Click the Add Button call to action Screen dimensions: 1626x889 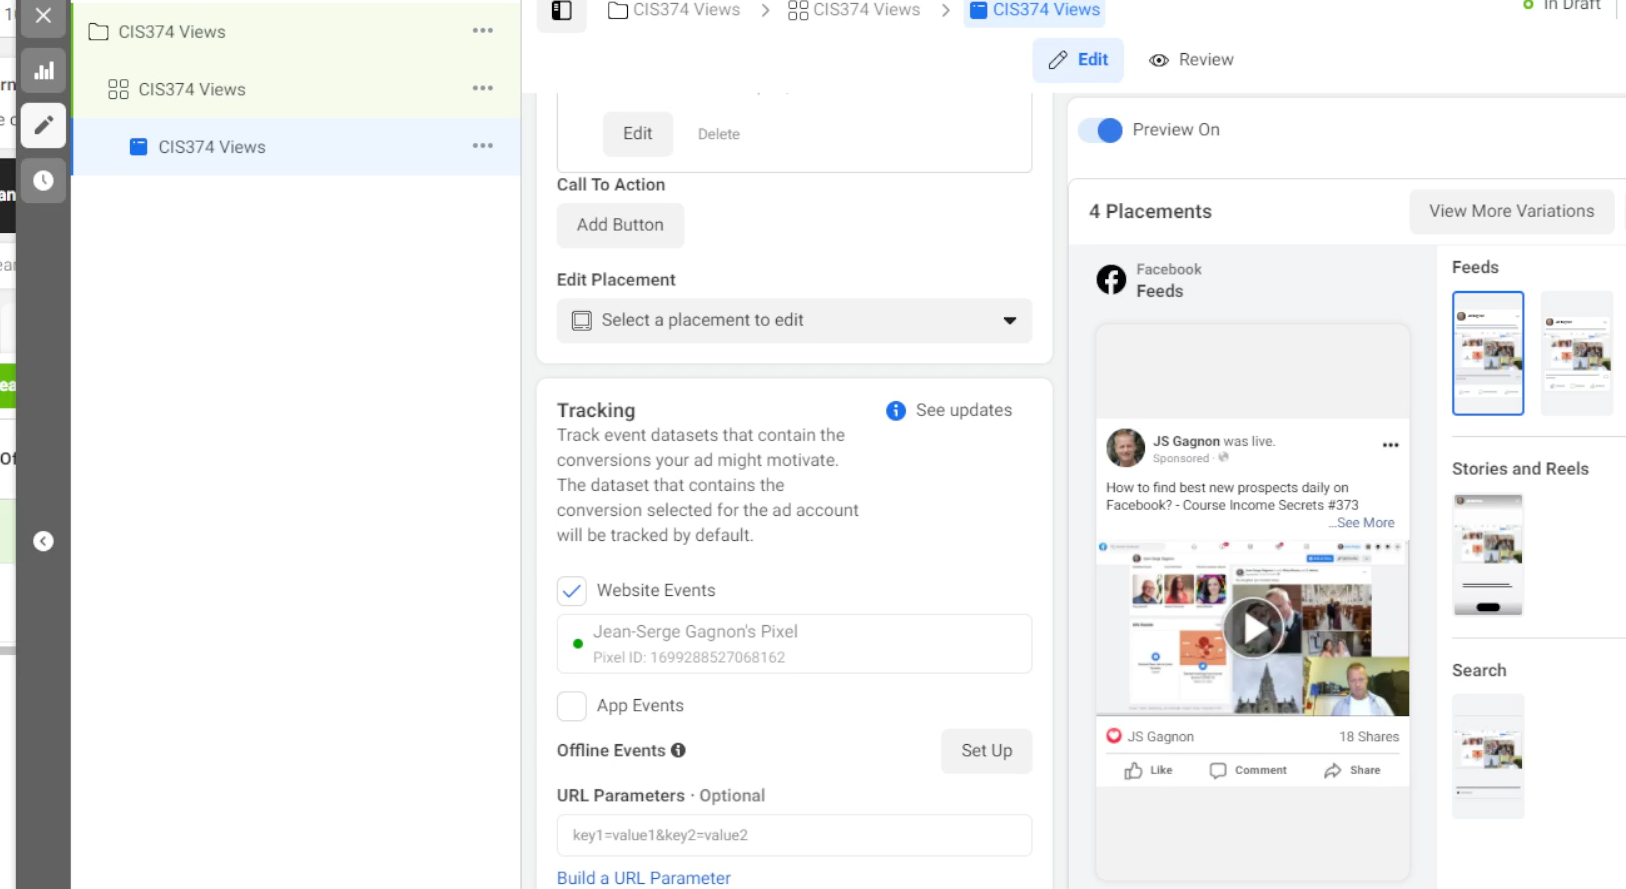[620, 226]
